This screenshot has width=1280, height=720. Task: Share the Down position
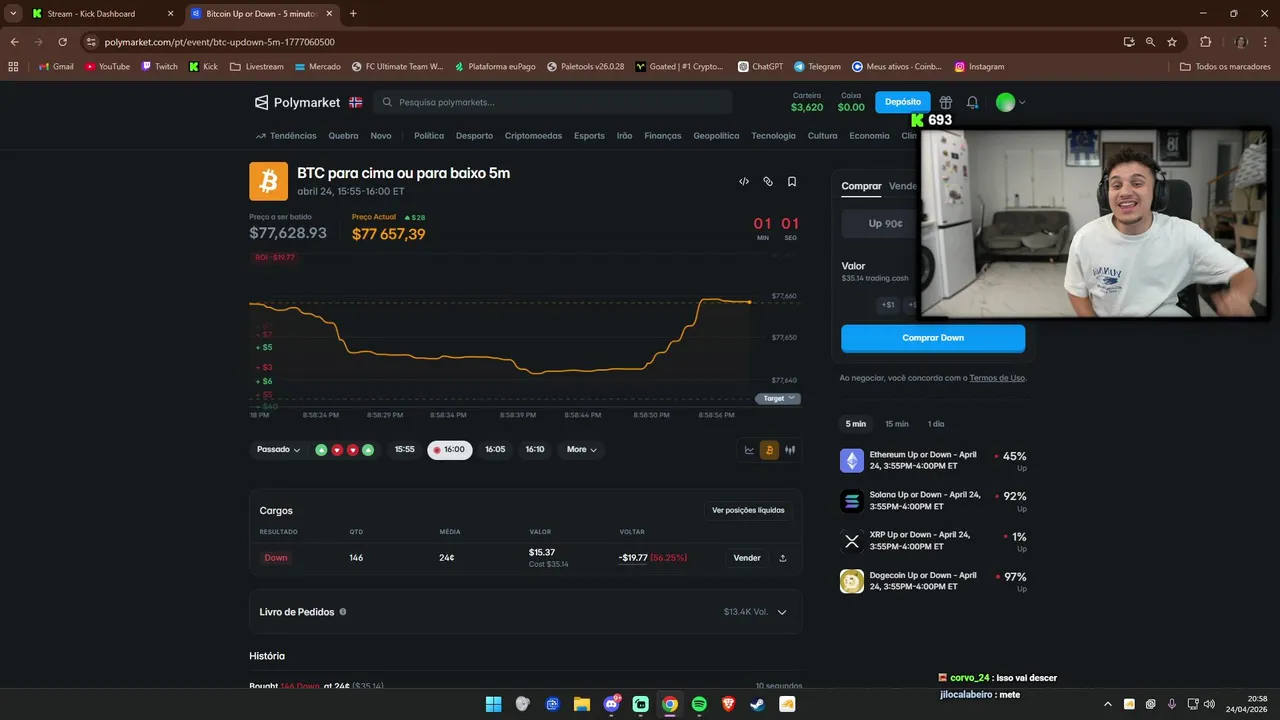pyautogui.click(x=783, y=558)
